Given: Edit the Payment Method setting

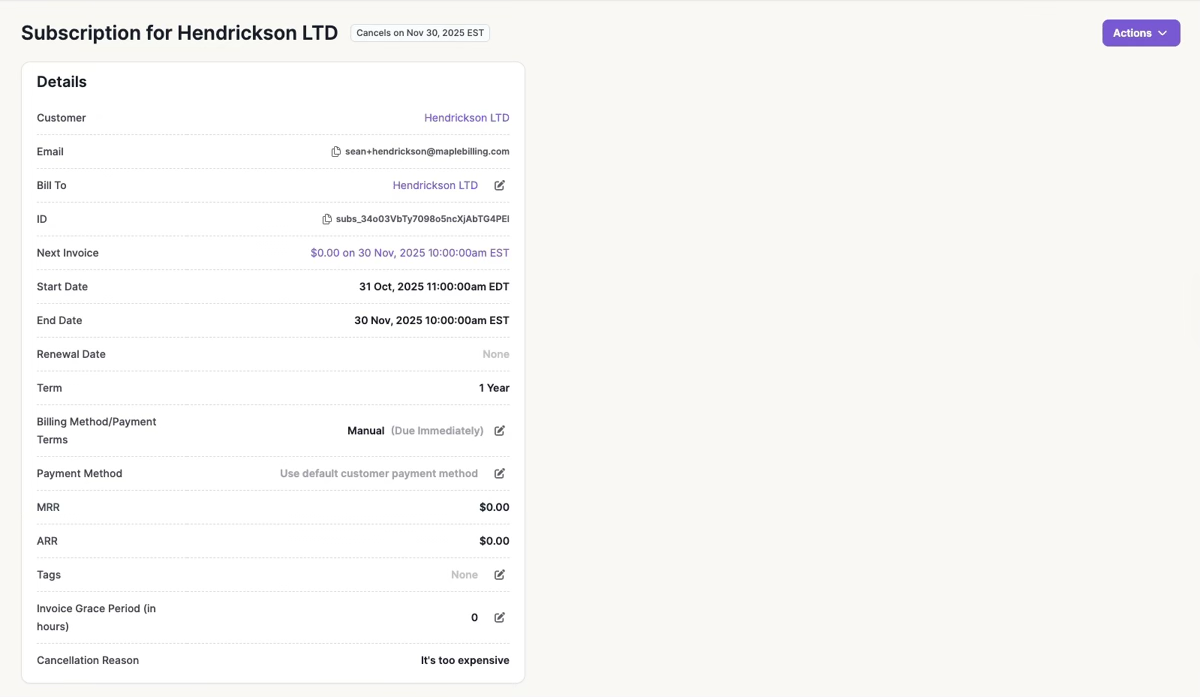Looking at the screenshot, I should click(x=499, y=474).
